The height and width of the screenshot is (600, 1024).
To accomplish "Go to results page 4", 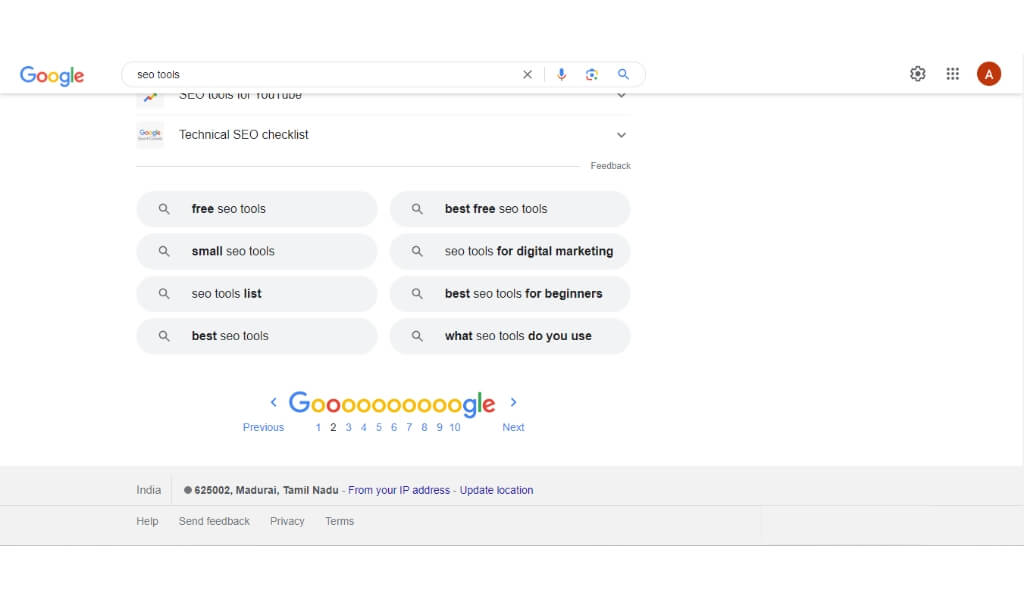I will (x=364, y=428).
